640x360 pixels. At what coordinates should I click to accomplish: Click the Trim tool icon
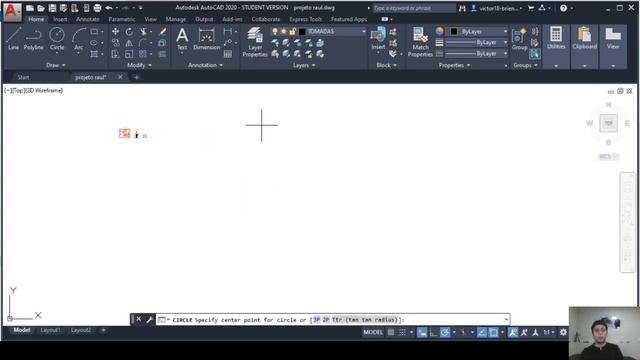tap(143, 31)
